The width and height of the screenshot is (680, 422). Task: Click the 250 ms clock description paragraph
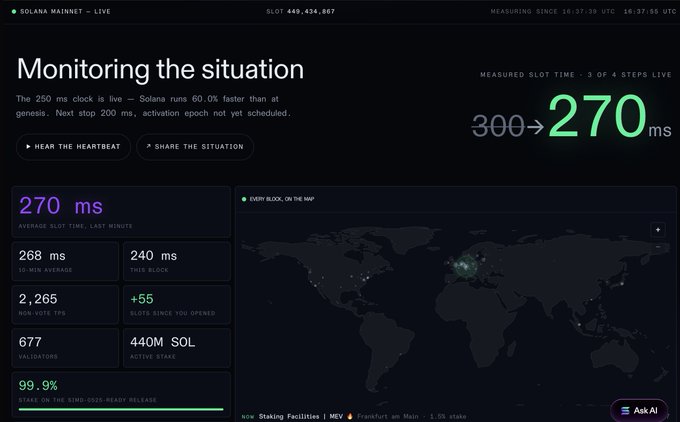(154, 106)
